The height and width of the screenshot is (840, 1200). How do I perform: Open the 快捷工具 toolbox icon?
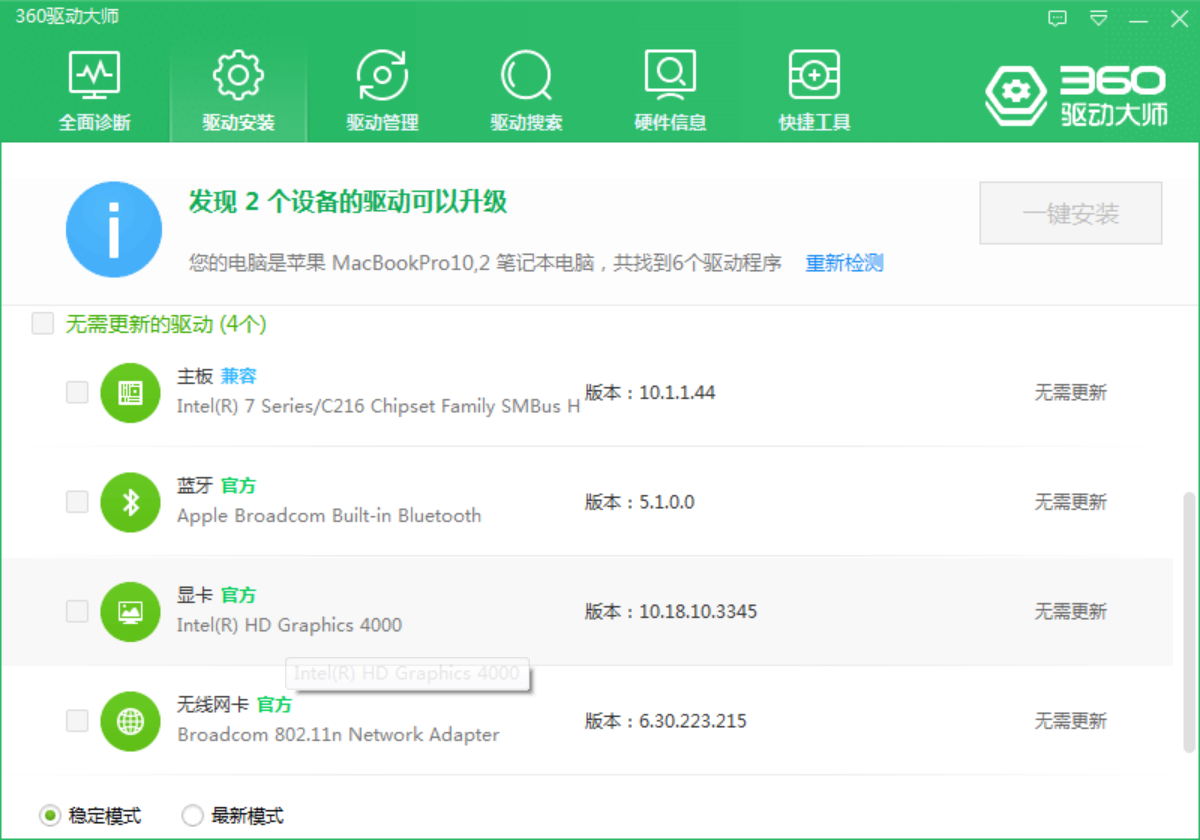[x=814, y=77]
